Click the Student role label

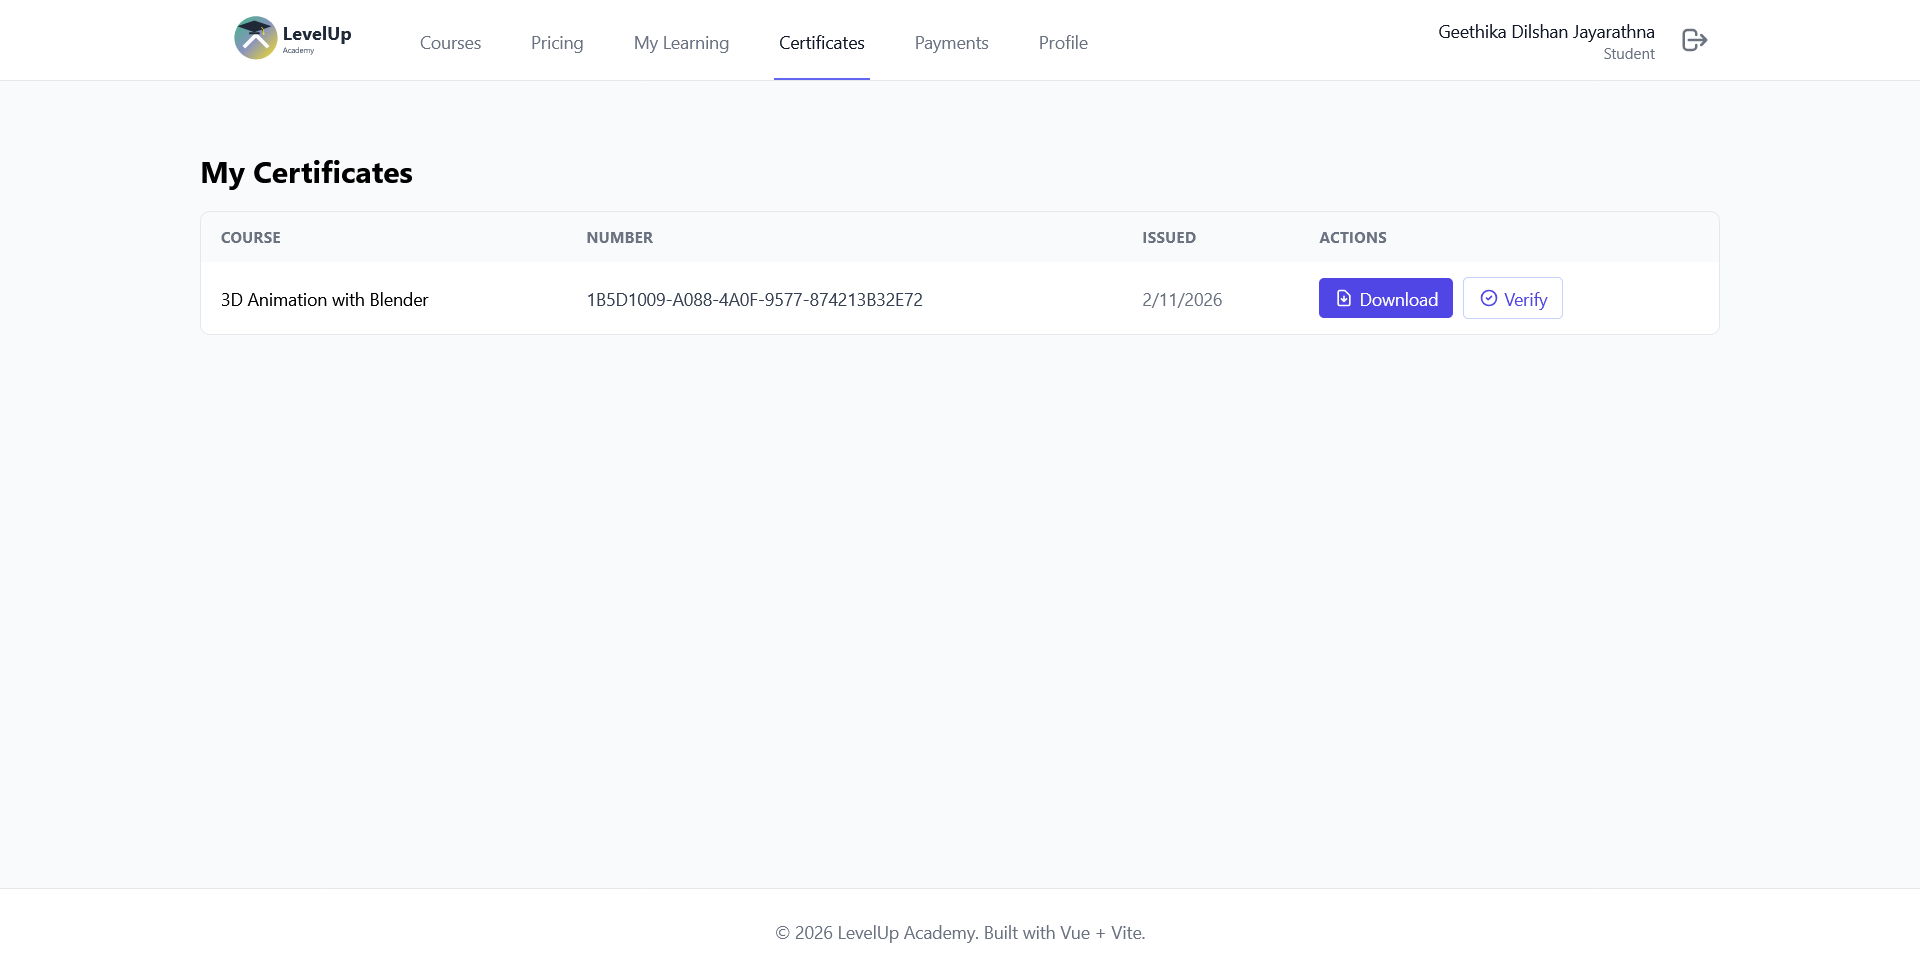point(1628,54)
